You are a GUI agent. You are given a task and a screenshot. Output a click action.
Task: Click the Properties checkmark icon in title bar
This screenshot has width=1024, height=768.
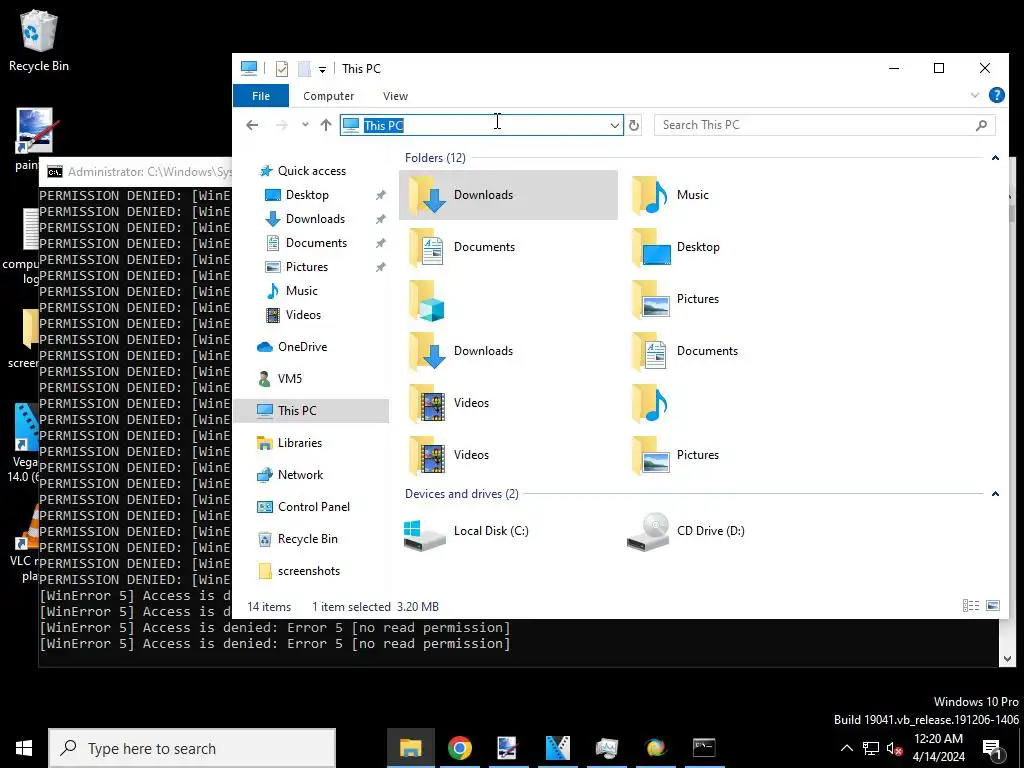coord(281,69)
